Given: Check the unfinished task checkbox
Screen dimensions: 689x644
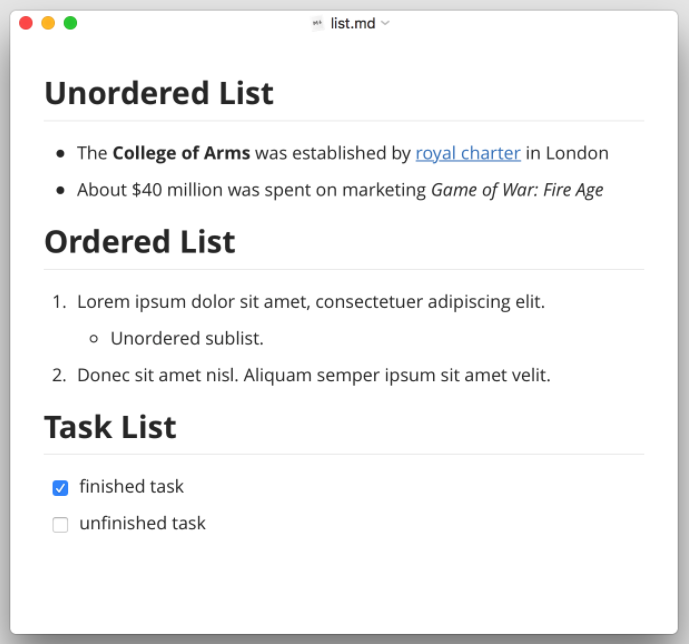Looking at the screenshot, I should (x=60, y=525).
